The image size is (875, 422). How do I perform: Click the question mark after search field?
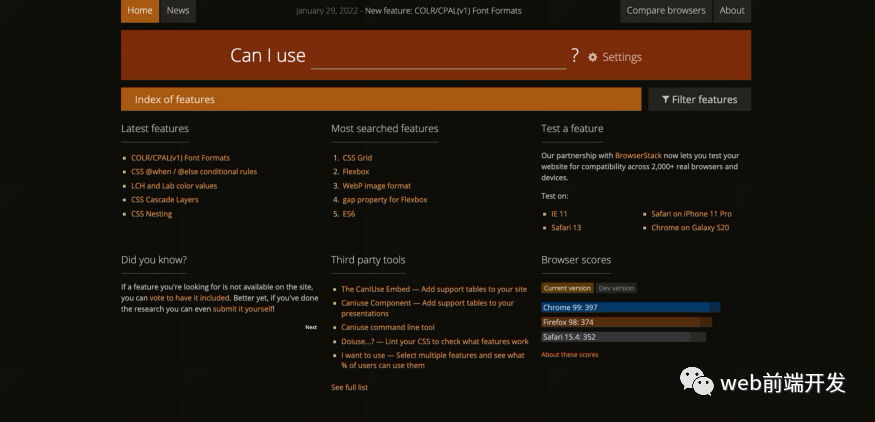(575, 55)
